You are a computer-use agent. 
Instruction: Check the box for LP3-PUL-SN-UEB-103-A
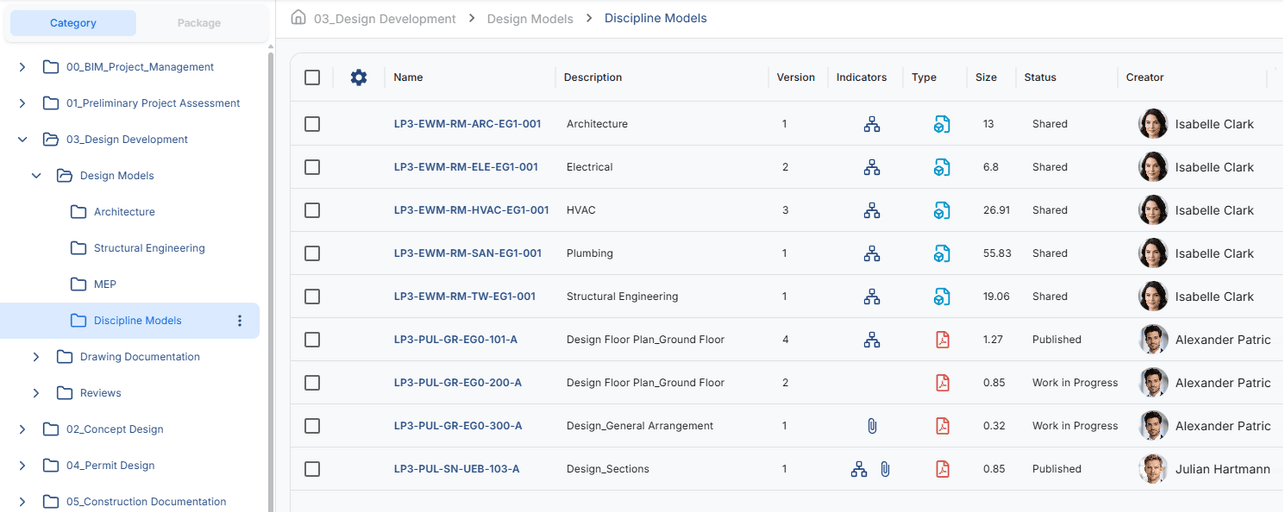pyautogui.click(x=312, y=469)
